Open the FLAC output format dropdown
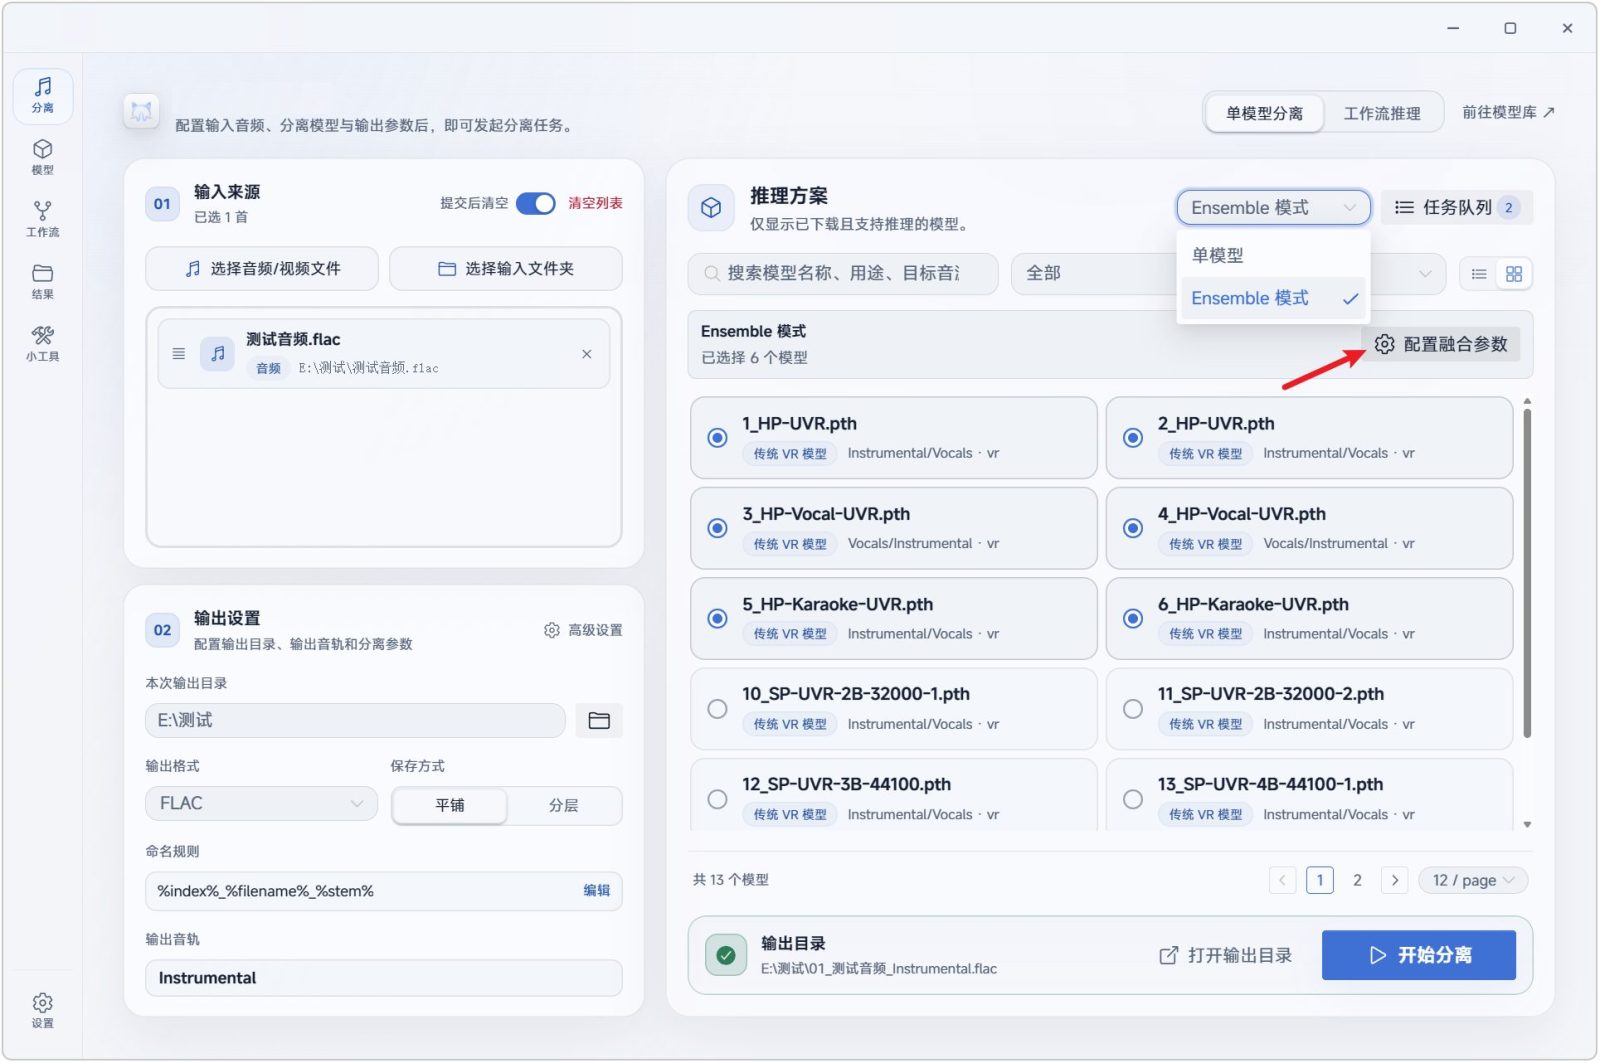 (261, 804)
